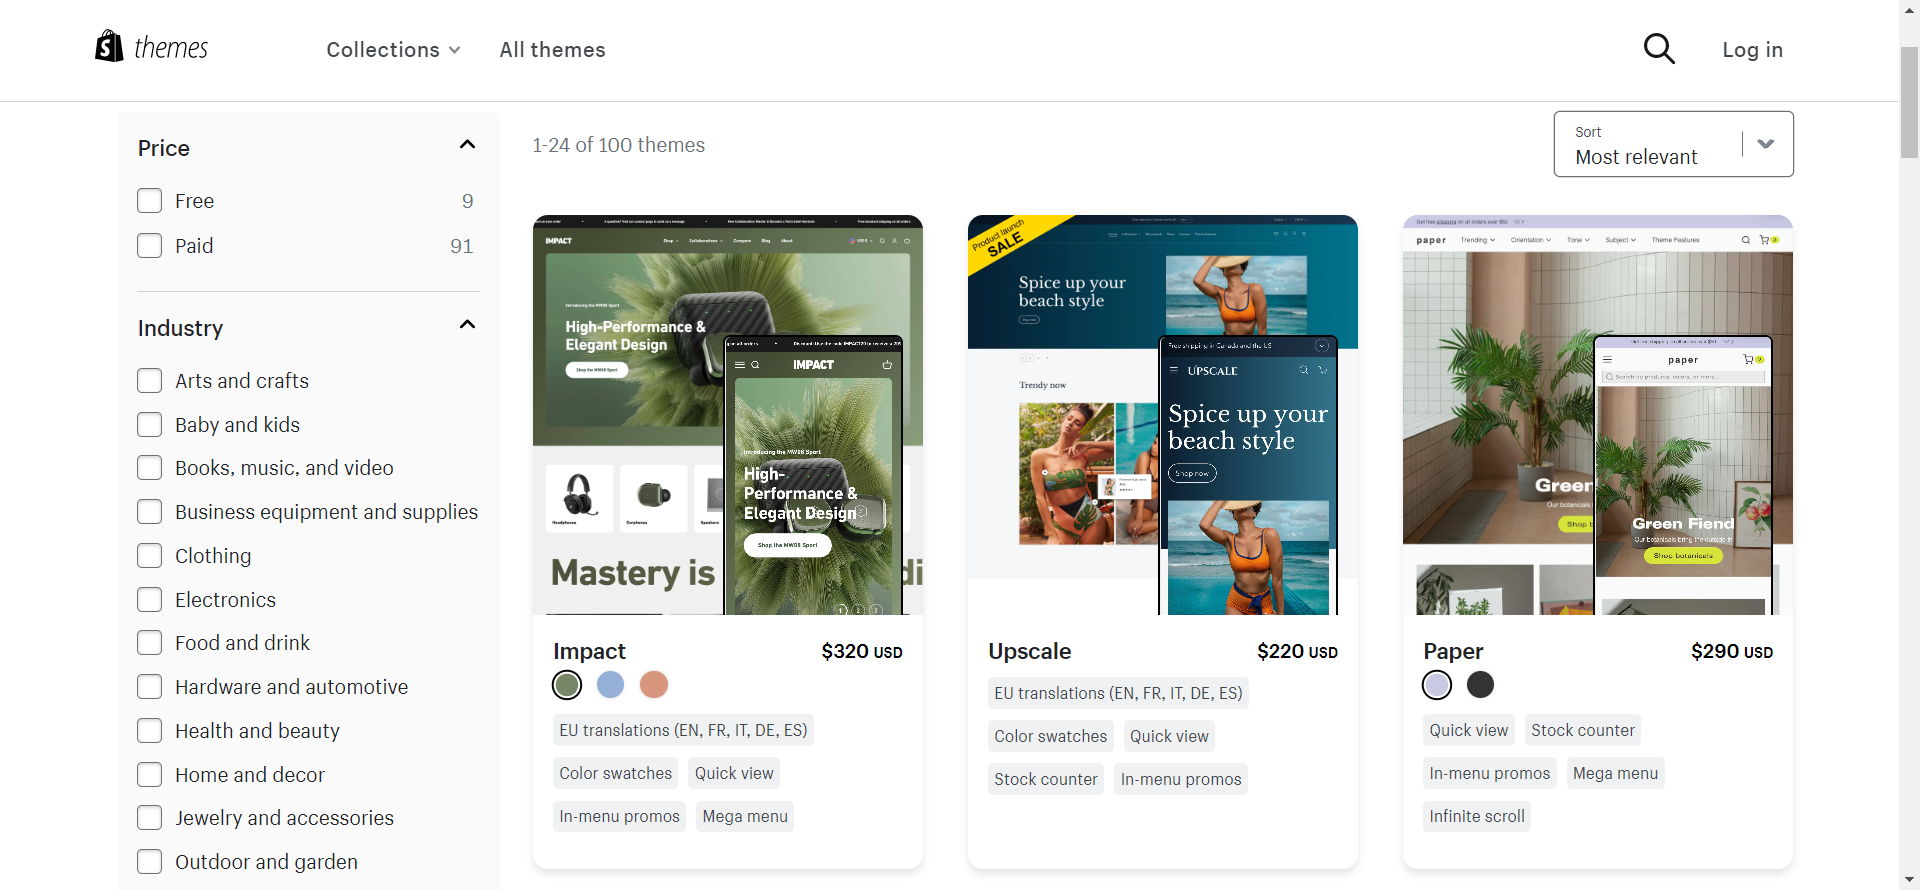This screenshot has height=890, width=1920.
Task: Pick Impact's salmon color swatch
Action: tap(654, 685)
